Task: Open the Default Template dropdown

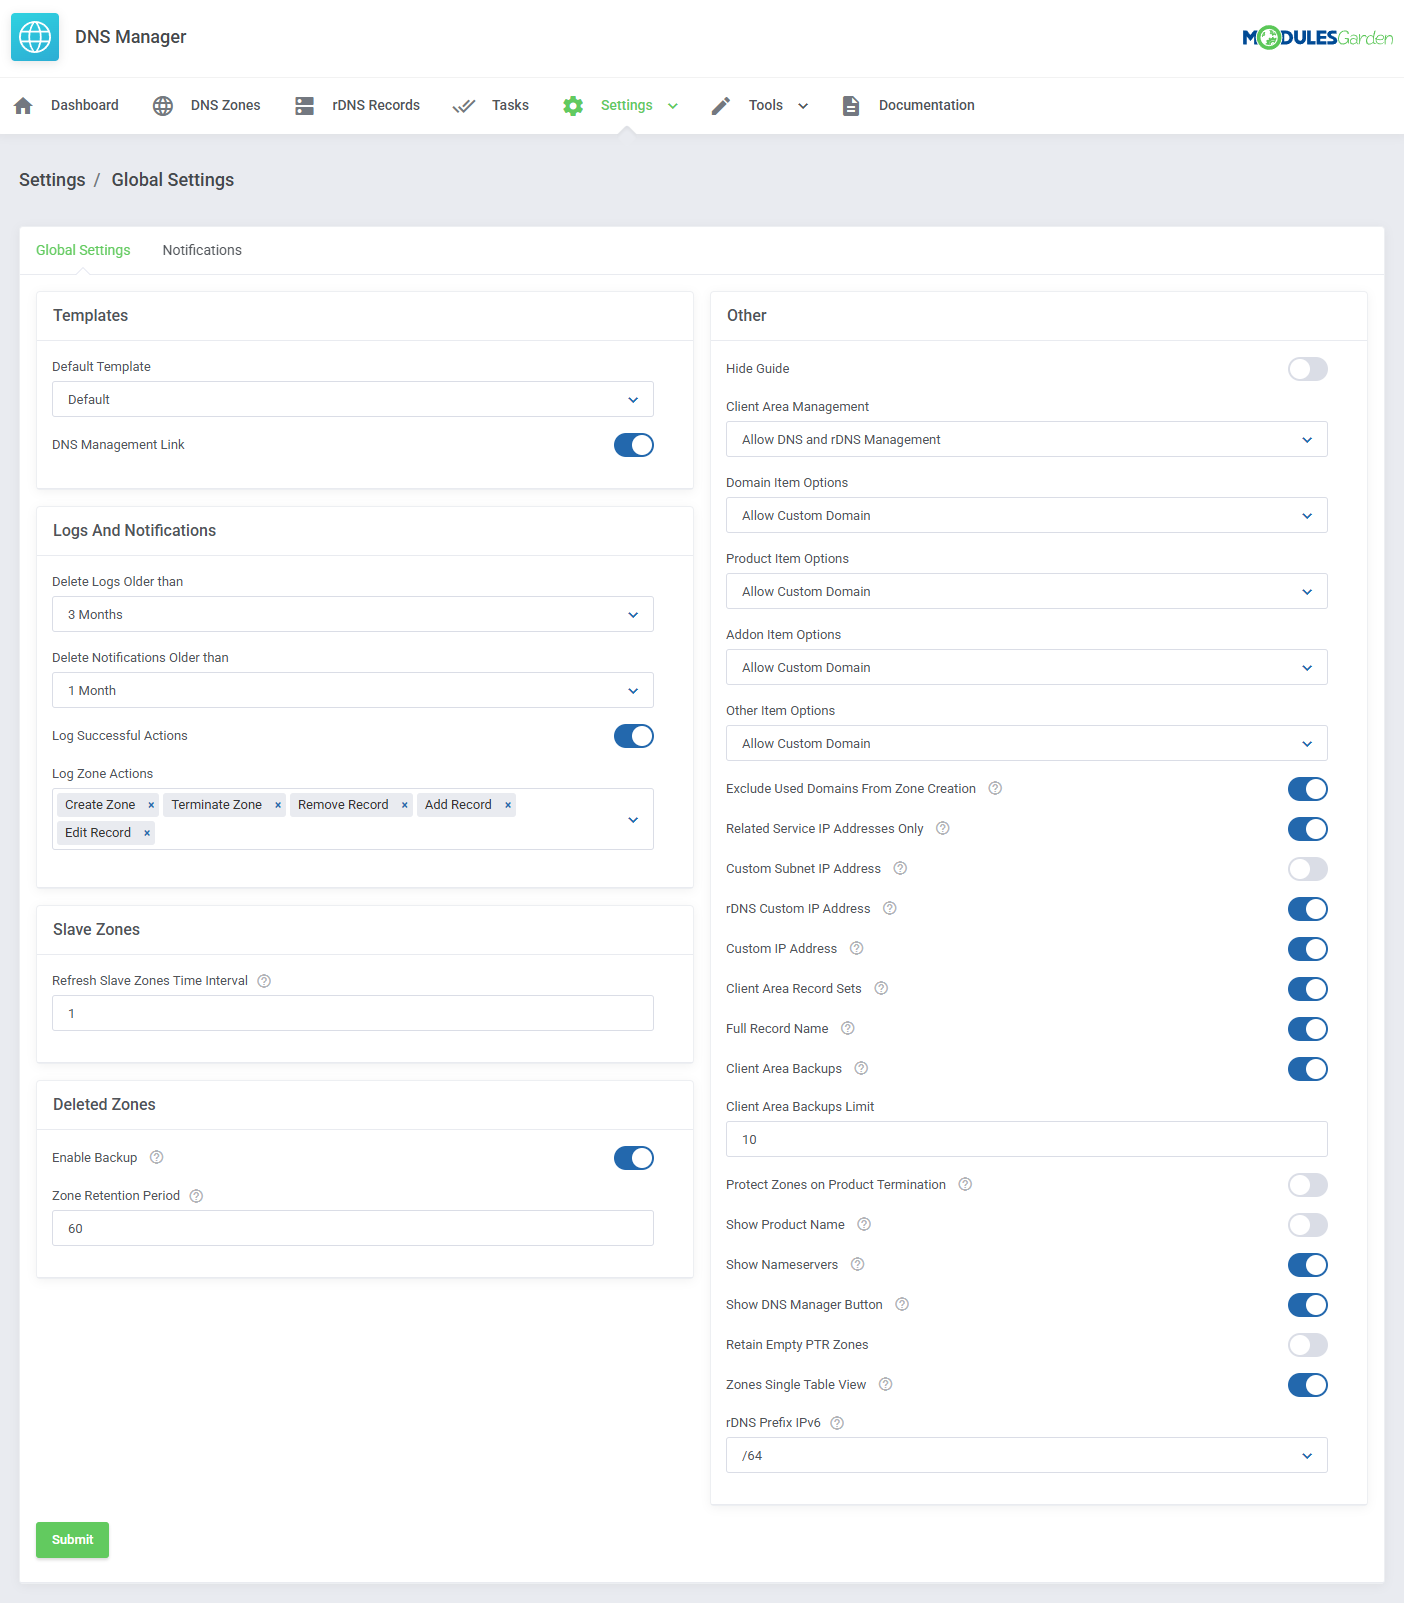Action: click(x=352, y=399)
